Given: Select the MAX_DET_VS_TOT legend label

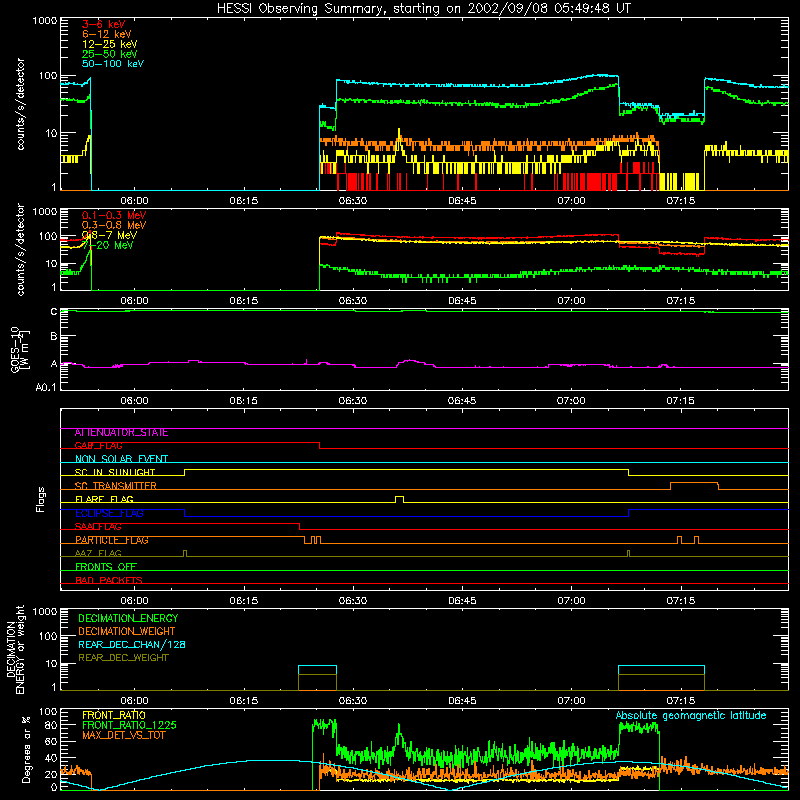Looking at the screenshot, I should coord(123,735).
